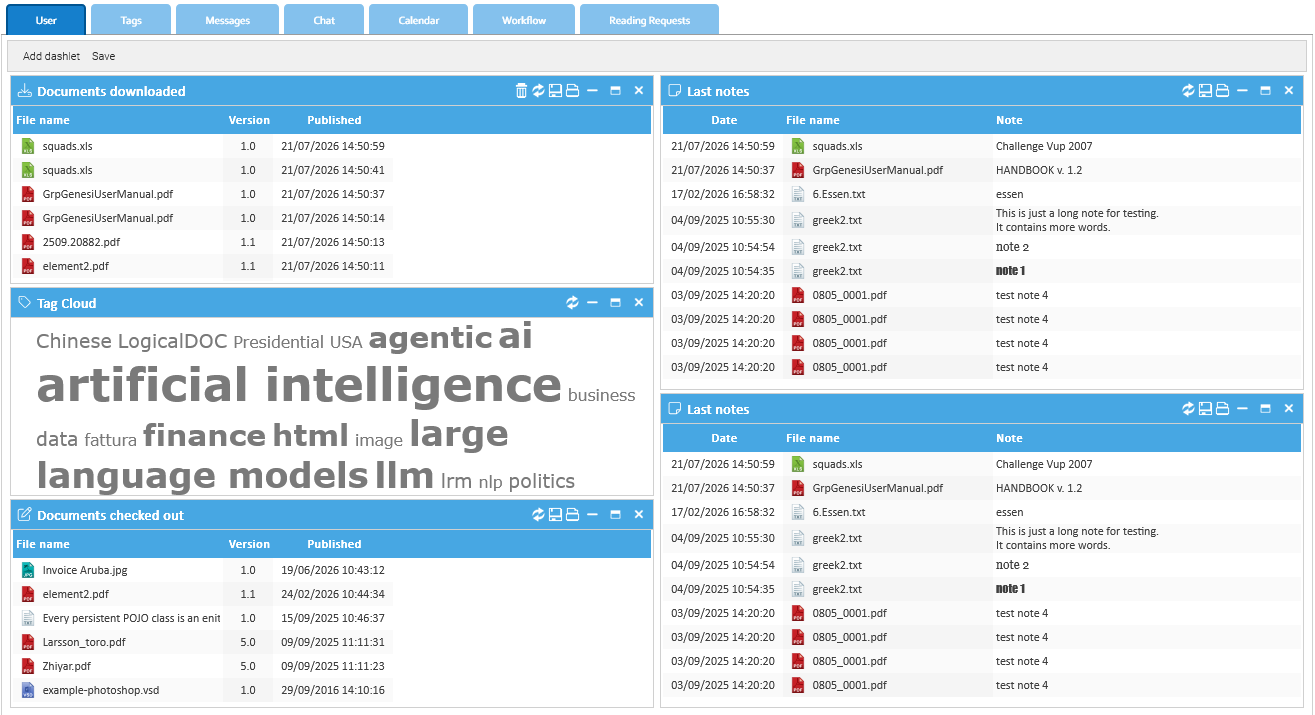Image resolution: width=1315 pixels, height=715 pixels.
Task: Select the LogicalDOC tag
Action: (x=173, y=341)
